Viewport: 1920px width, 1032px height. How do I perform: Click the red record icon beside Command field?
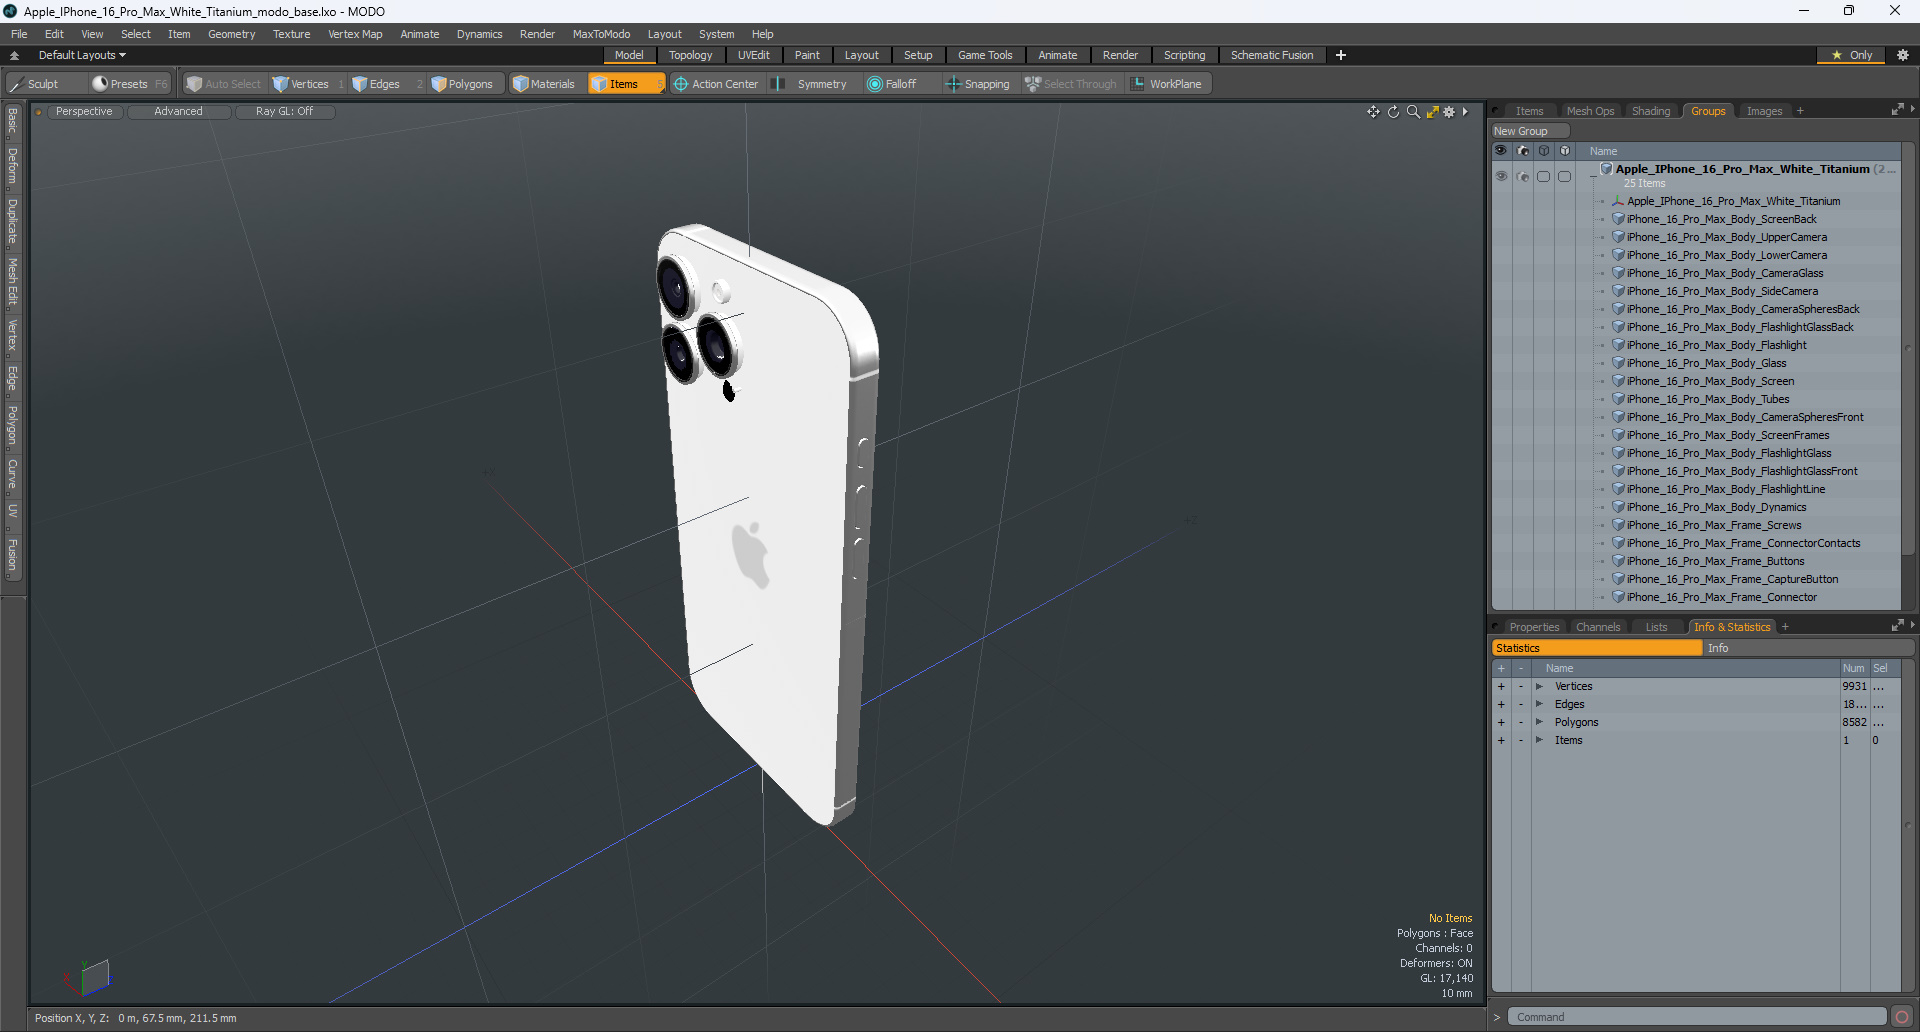(x=1902, y=1017)
